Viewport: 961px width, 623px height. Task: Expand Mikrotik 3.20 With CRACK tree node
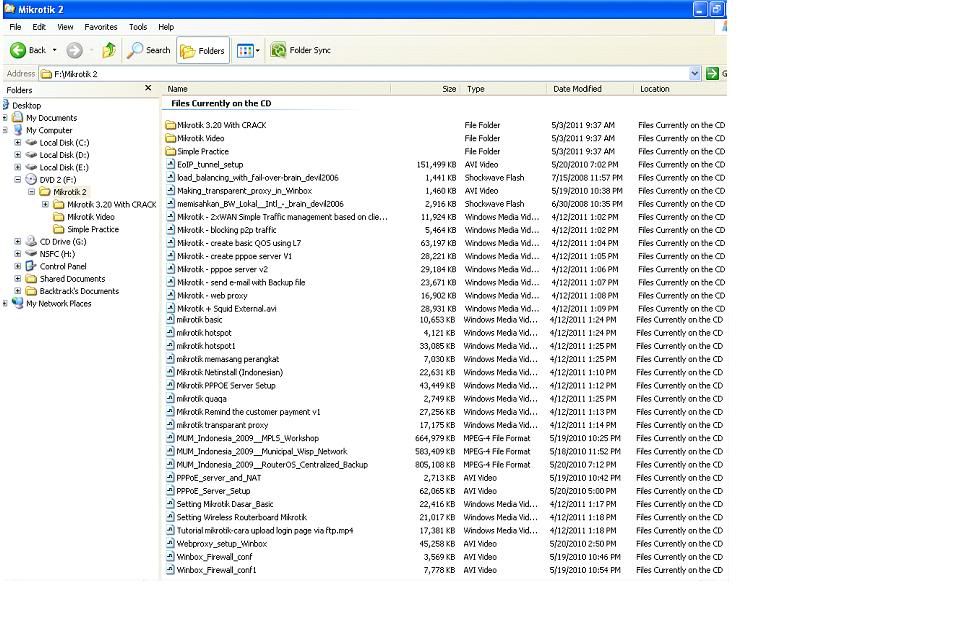[x=45, y=204]
